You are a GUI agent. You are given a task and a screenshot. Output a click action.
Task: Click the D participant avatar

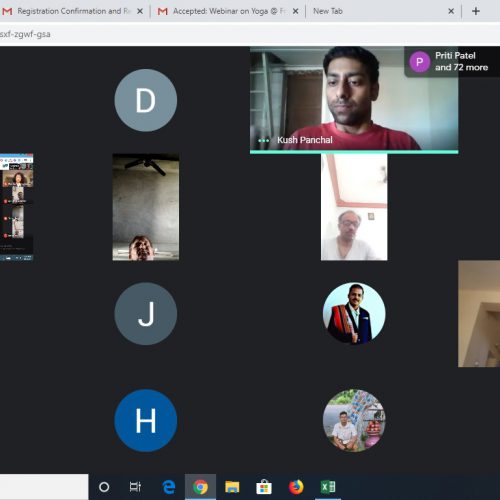point(146,100)
